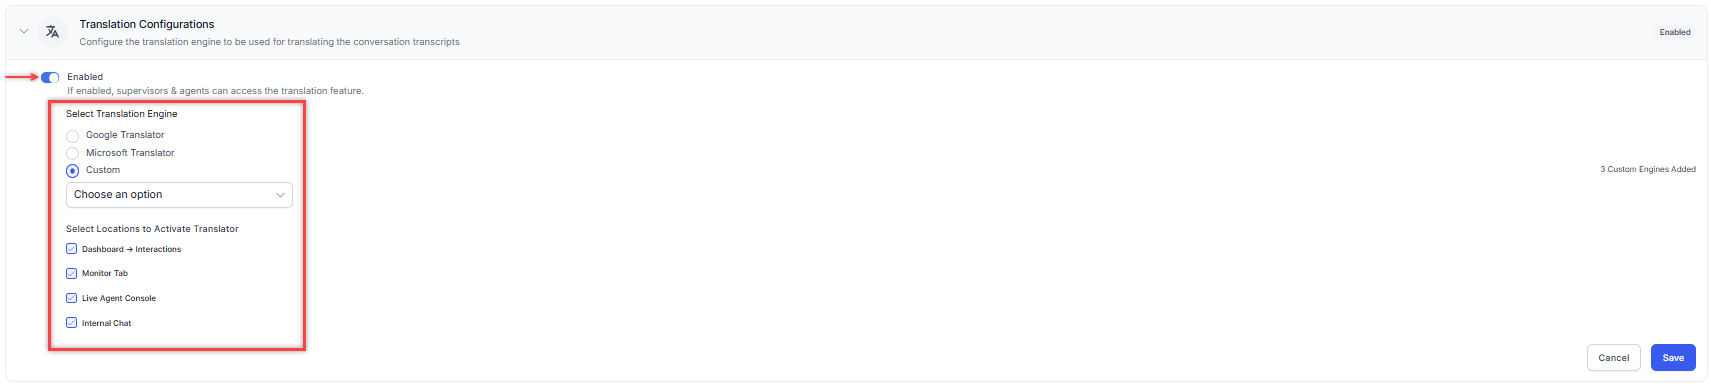Click the Live Agent Console label text
The image size is (1711, 384).
pyautogui.click(x=119, y=298)
